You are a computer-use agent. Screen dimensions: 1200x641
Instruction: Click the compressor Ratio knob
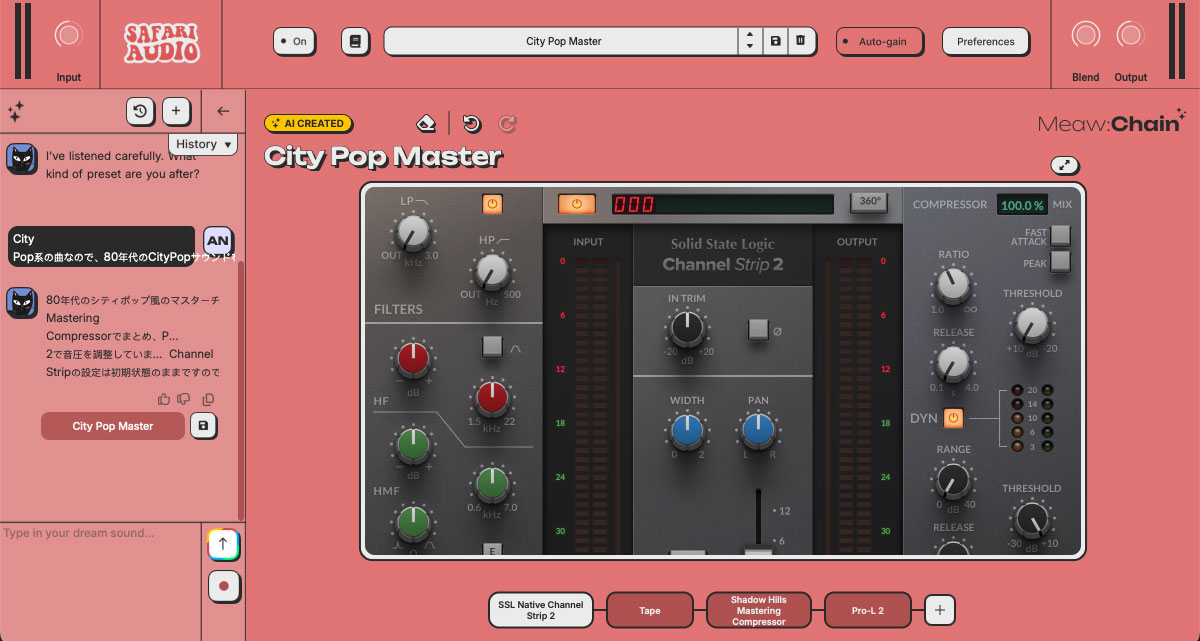(953, 286)
